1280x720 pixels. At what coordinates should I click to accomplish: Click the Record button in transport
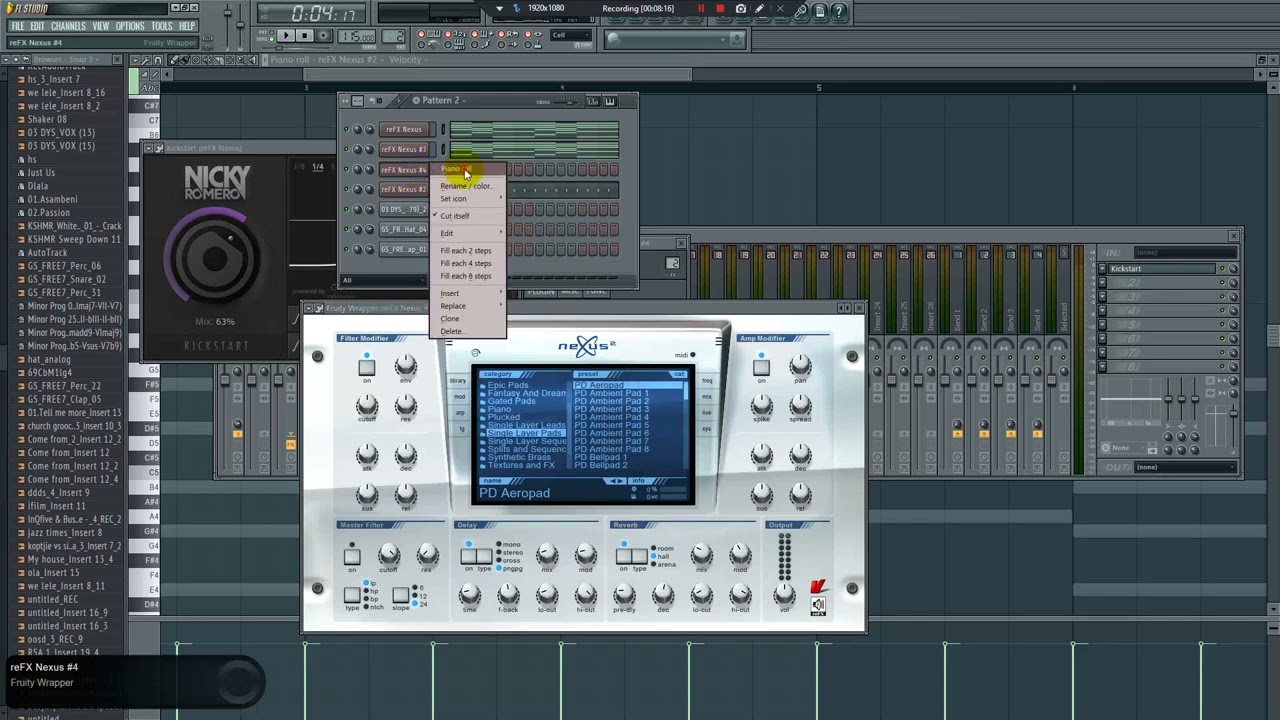325,36
